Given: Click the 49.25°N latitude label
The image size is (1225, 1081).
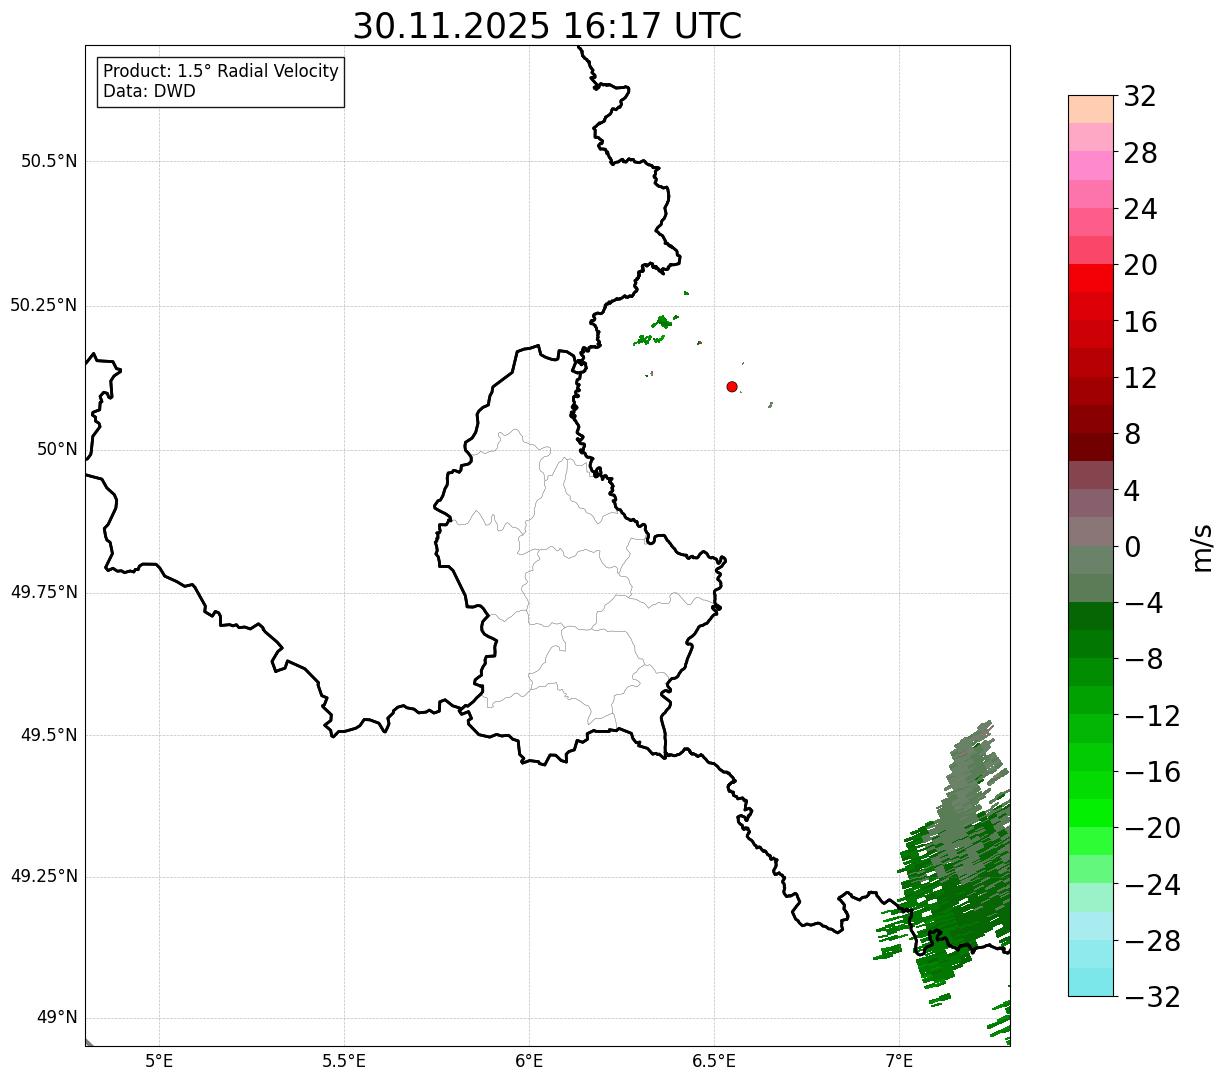Looking at the screenshot, I should 44,877.
